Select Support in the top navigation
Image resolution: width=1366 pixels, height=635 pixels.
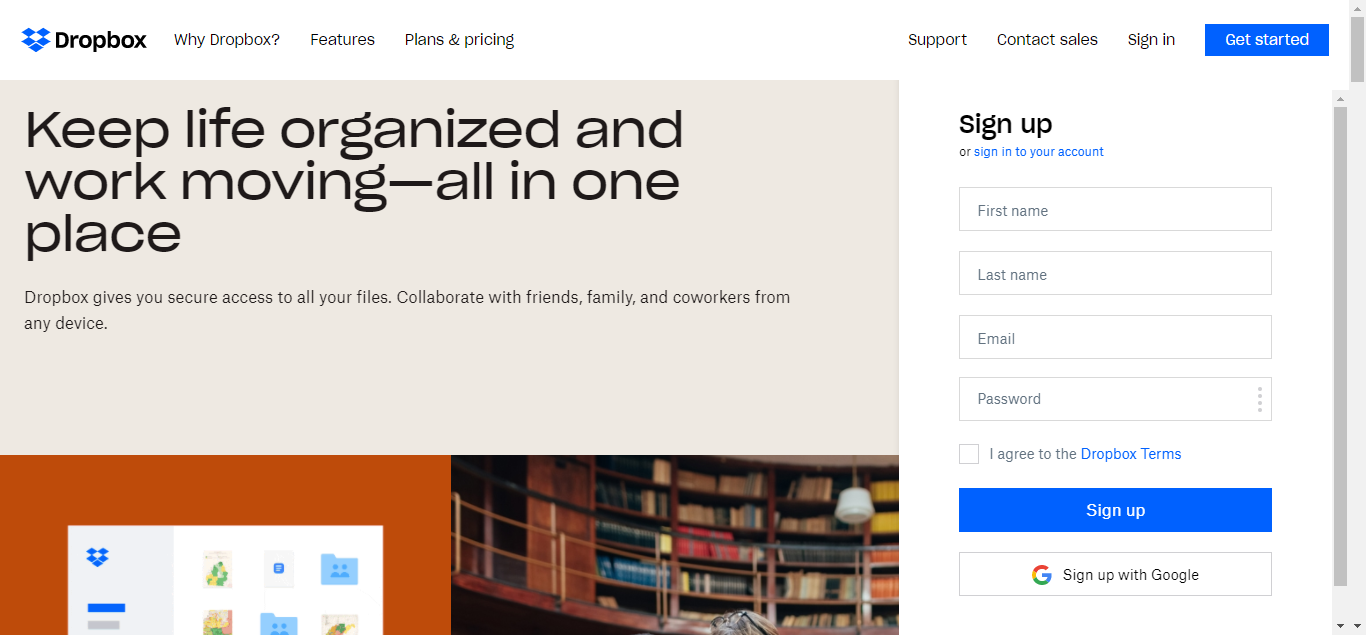click(x=937, y=40)
